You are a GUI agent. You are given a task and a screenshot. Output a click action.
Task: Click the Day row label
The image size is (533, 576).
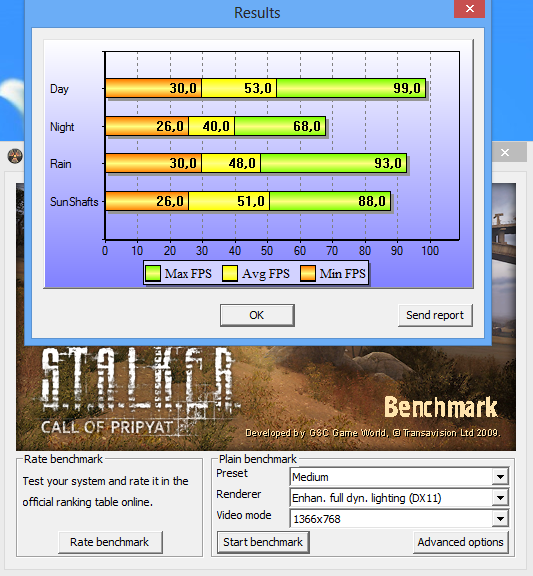[x=59, y=89]
